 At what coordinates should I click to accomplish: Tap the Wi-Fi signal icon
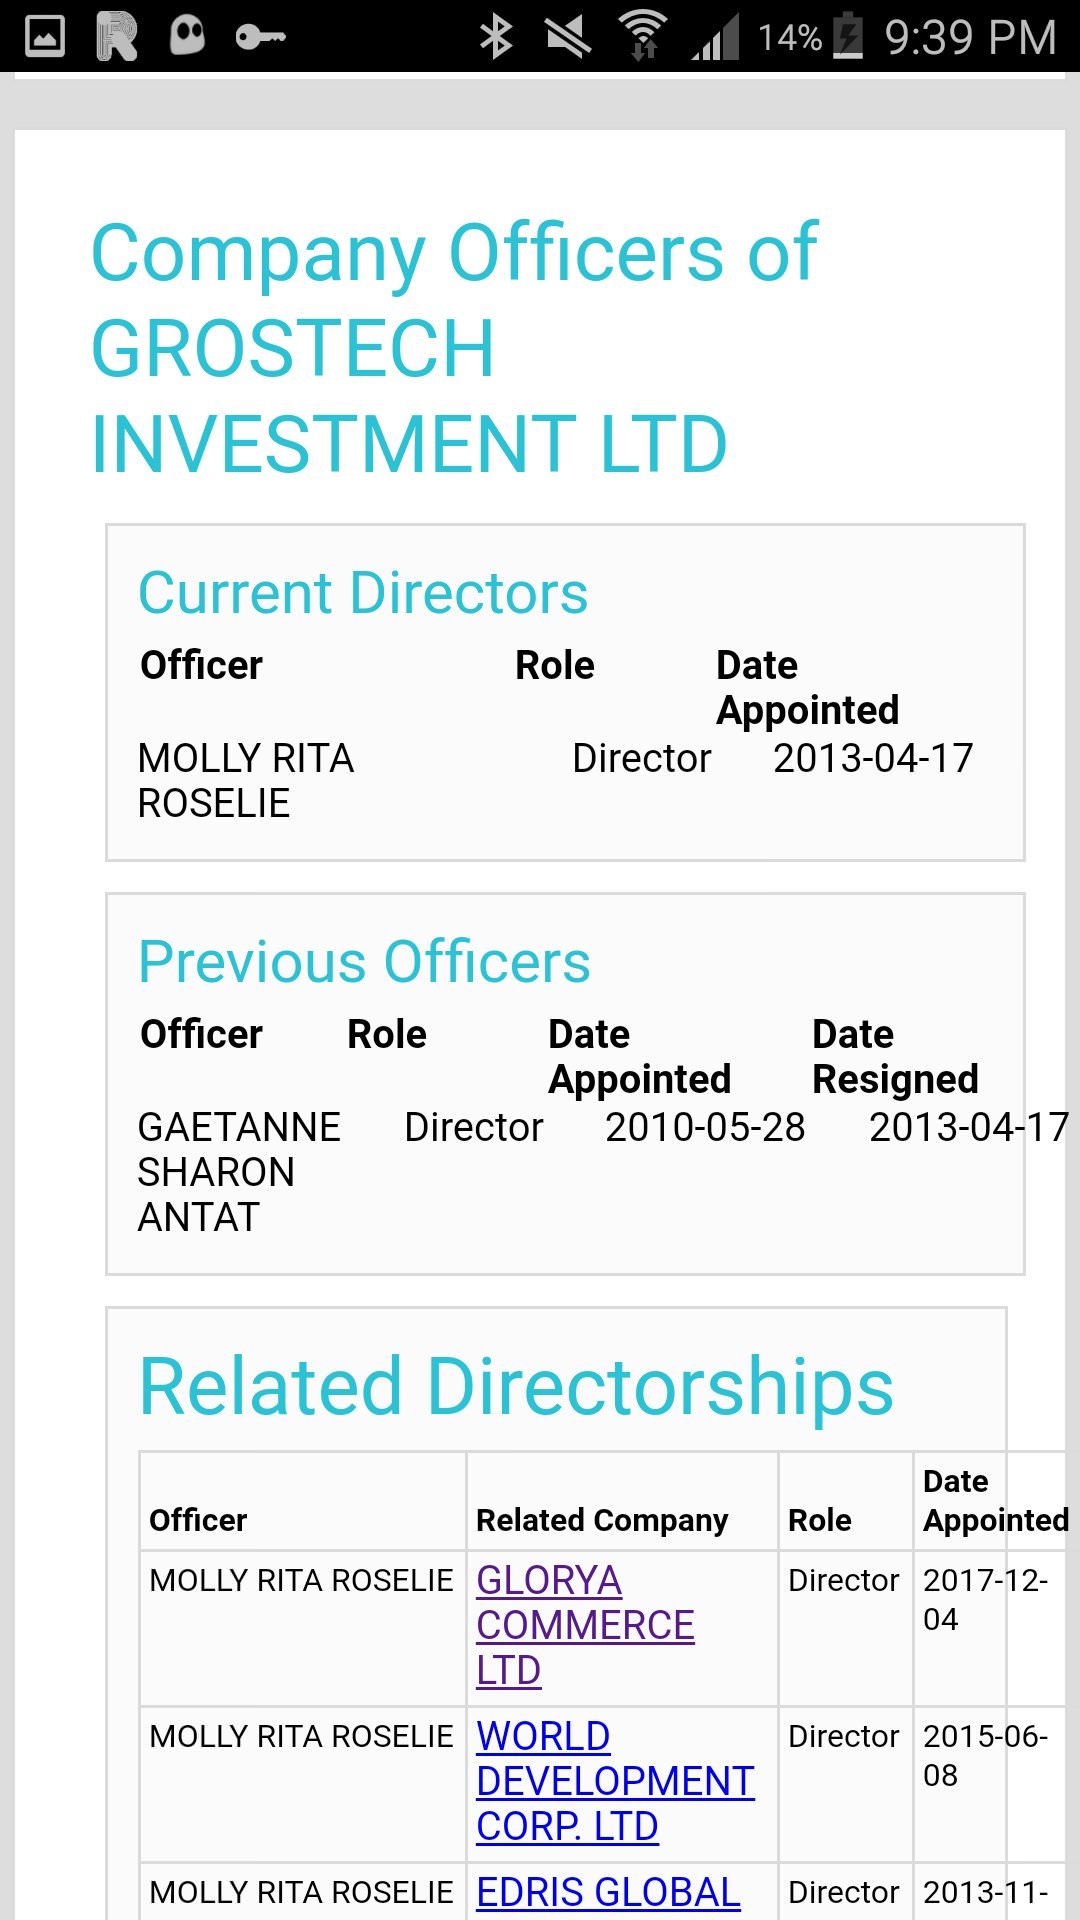point(642,36)
